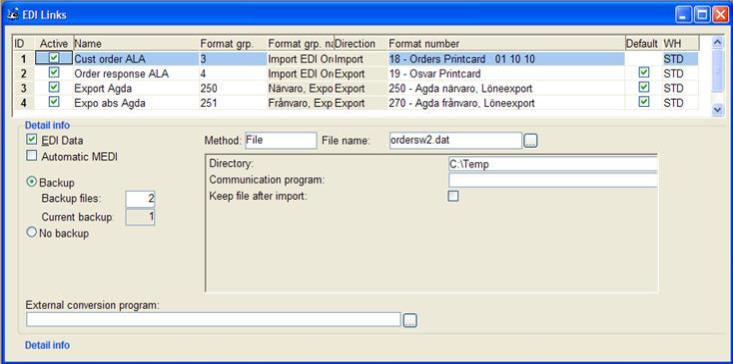The height and width of the screenshot is (364, 733).
Task: Click the Communication program input field
Action: point(553,180)
